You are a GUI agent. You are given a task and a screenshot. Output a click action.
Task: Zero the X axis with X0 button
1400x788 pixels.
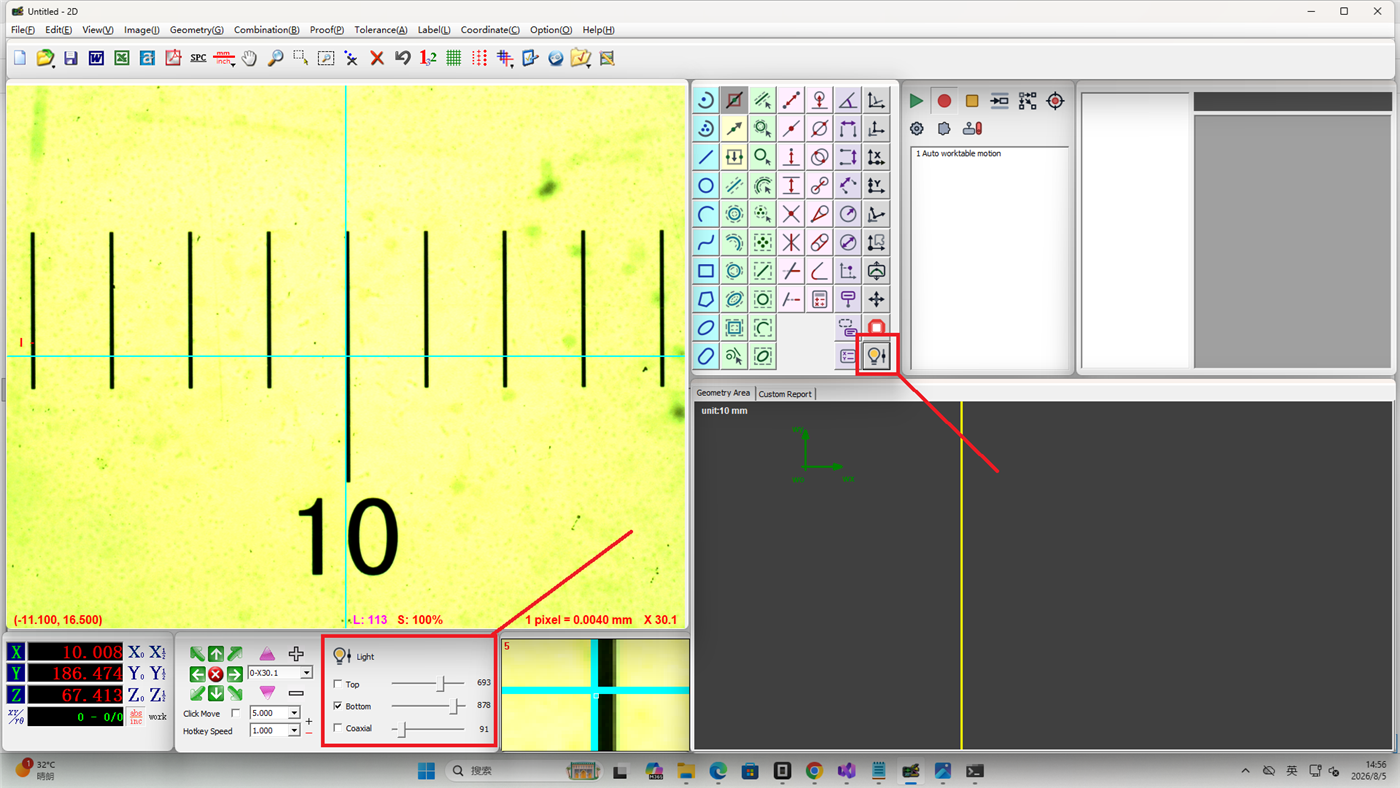click(137, 652)
